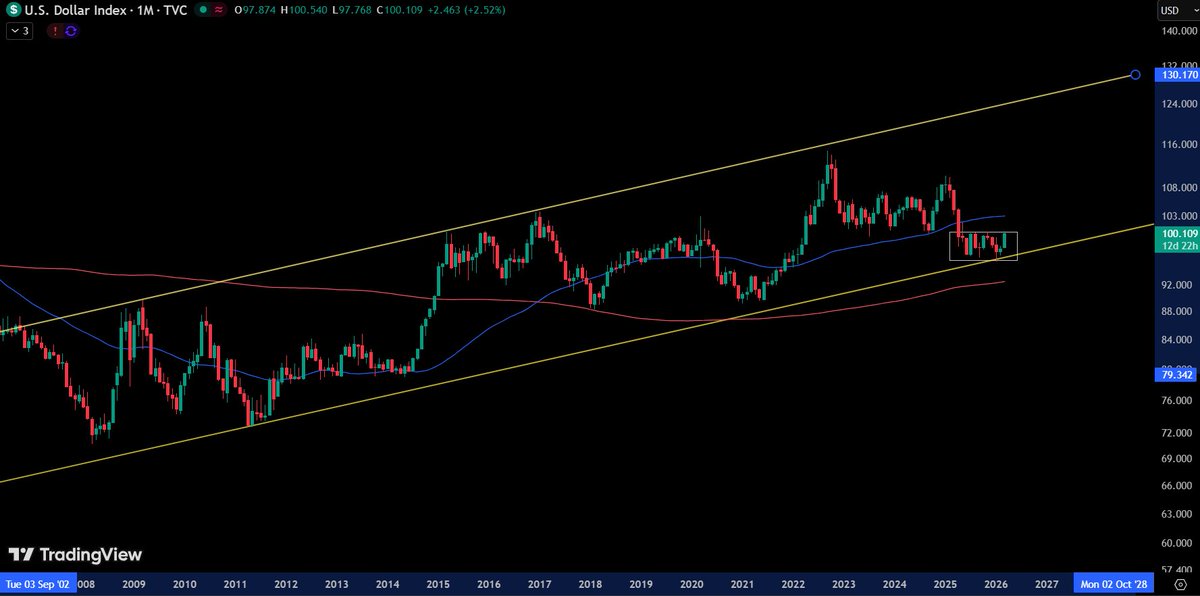Image resolution: width=1200 pixels, height=596 pixels.
Task: Click the 140.000 price scale value
Action: [1177, 32]
